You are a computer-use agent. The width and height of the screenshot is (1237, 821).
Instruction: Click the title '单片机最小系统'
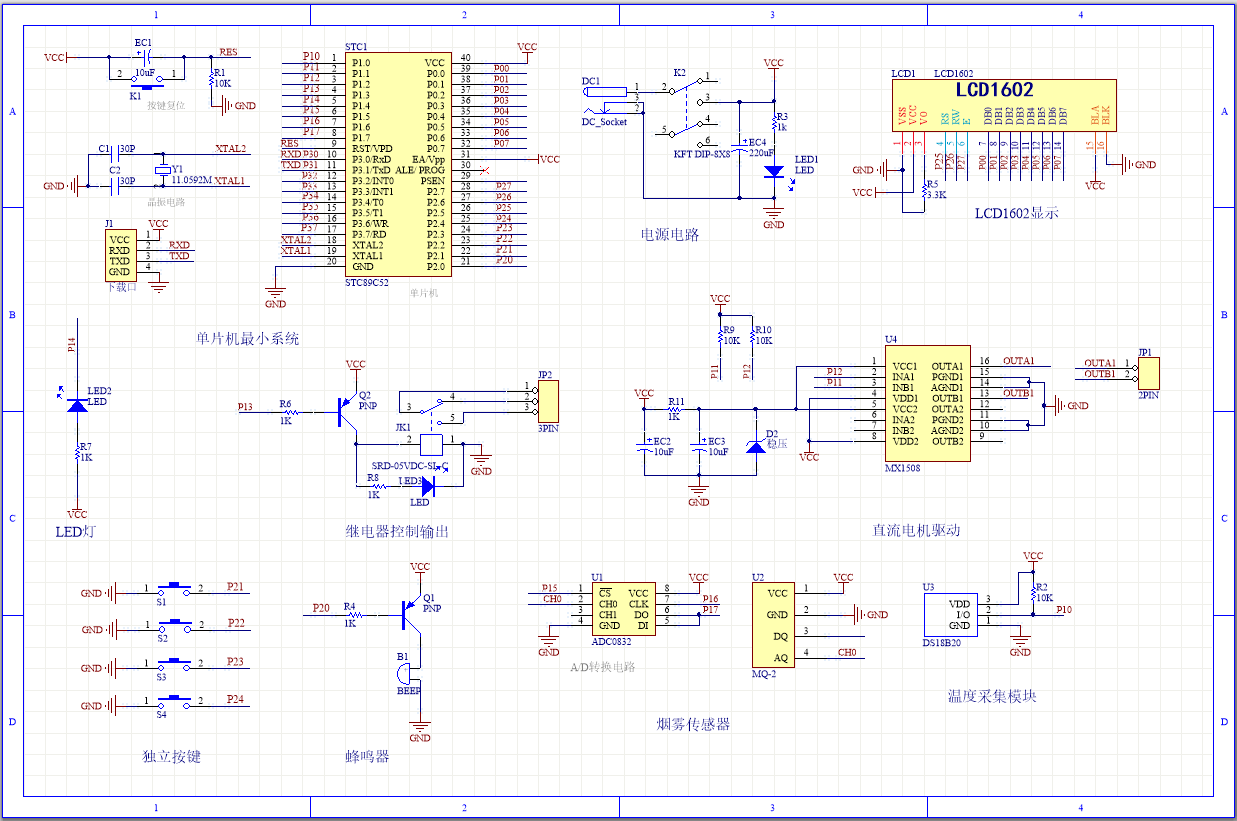click(x=247, y=339)
